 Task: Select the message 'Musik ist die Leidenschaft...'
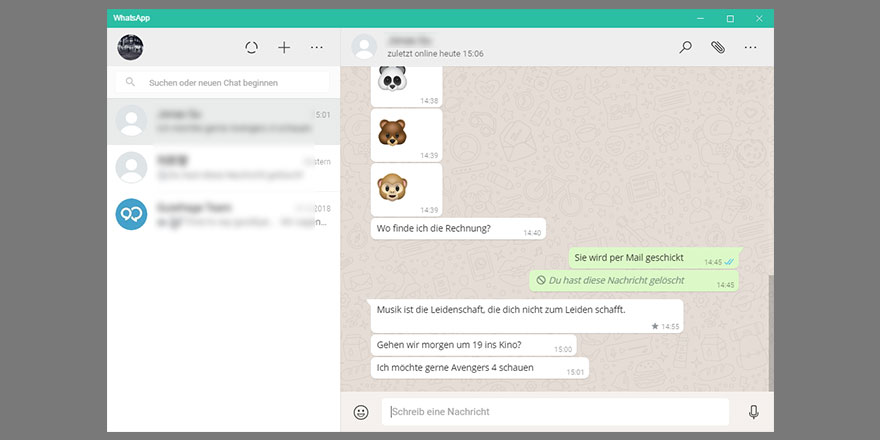click(x=526, y=316)
